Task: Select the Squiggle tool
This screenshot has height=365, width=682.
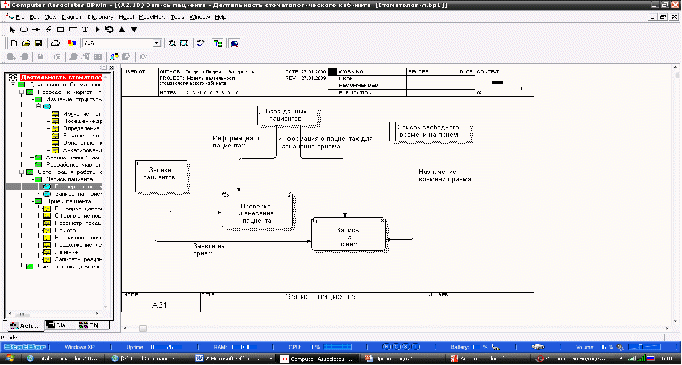Action: 49,30
